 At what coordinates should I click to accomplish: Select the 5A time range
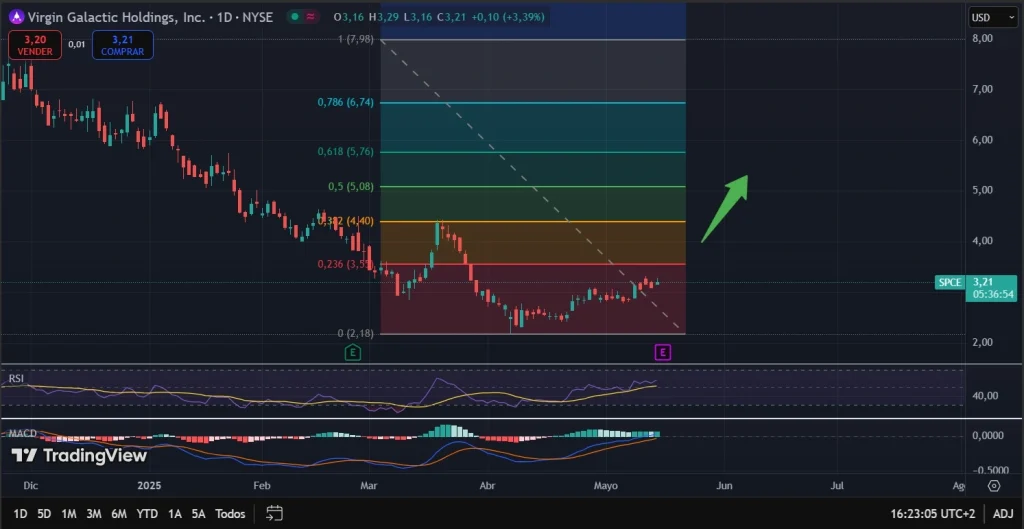199,514
